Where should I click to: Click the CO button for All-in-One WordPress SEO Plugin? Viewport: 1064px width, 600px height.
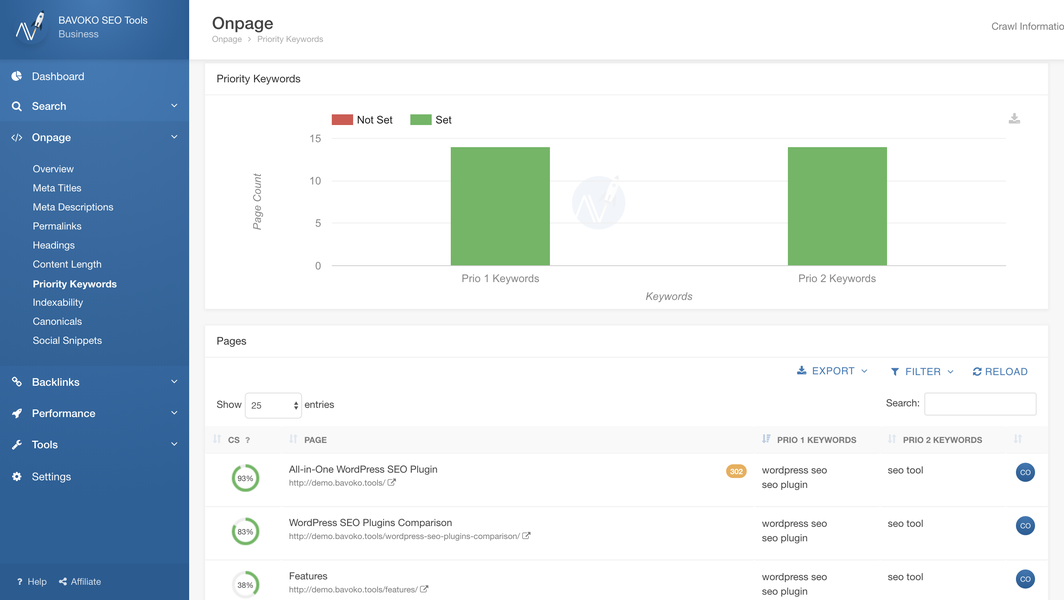[x=1025, y=472]
